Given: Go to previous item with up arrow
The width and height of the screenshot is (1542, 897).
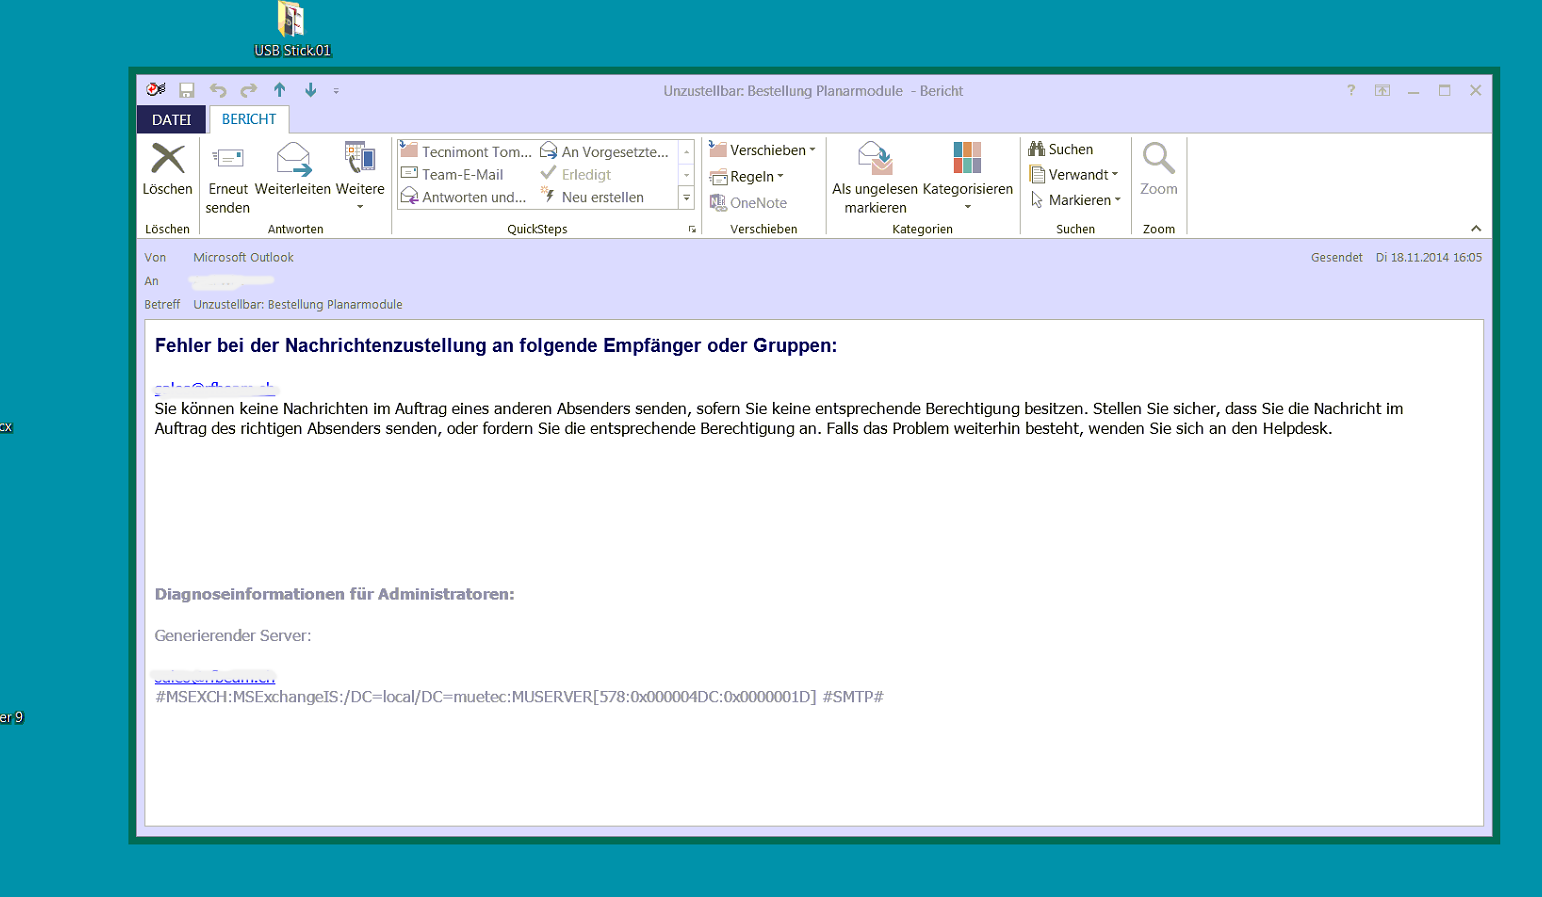Looking at the screenshot, I should point(280,90).
